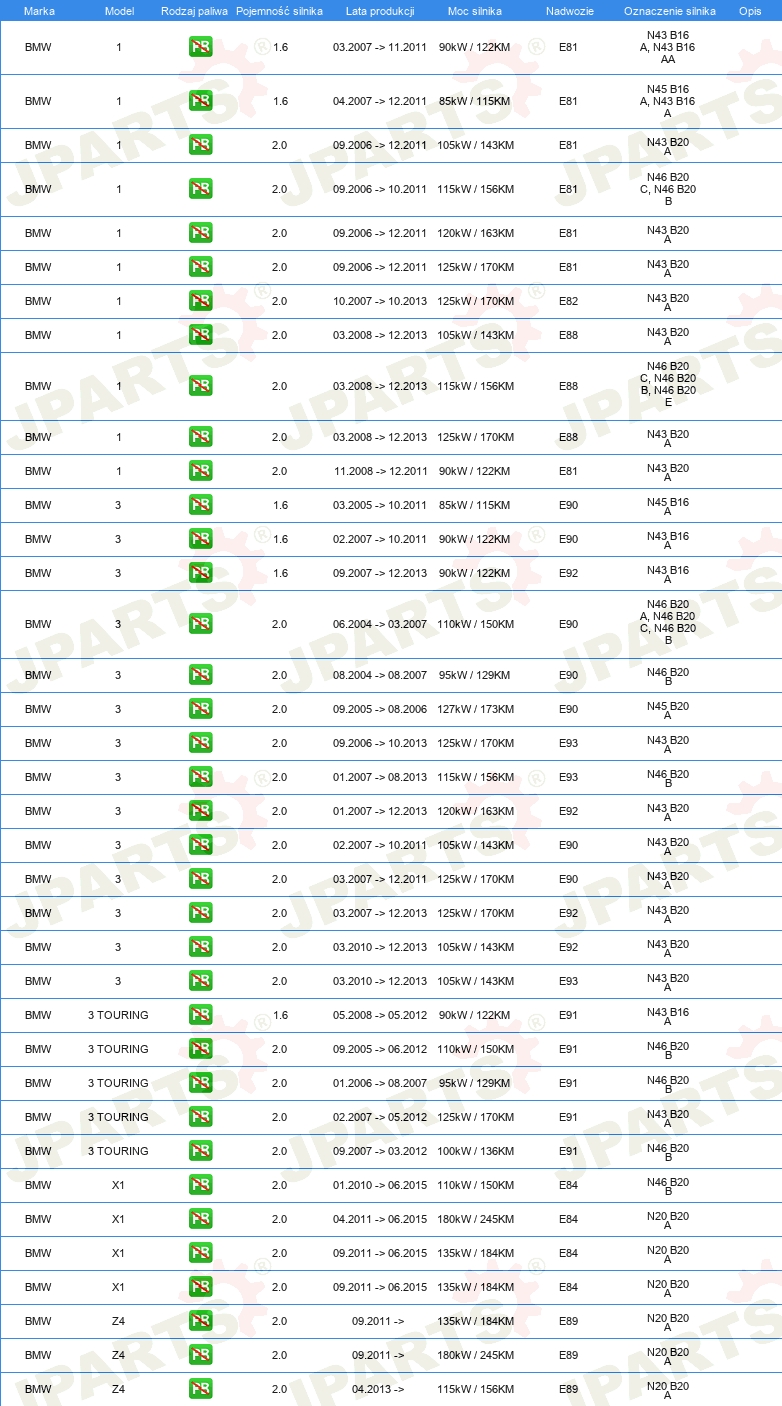
Task: Click production dates 08.2004 -> 08.2007
Action: pyautogui.click(x=380, y=675)
